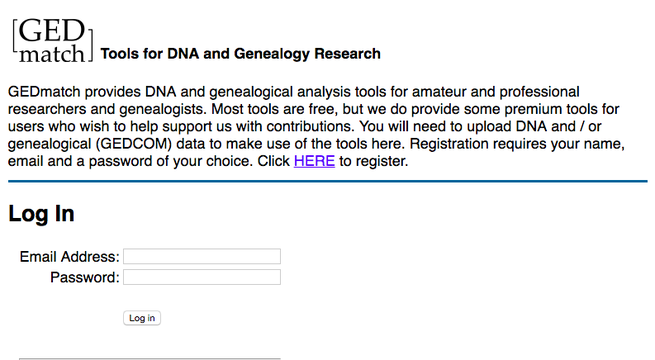Click the word match in the logo
Image resolution: width=655 pixels, height=360 pixels.
click(52, 54)
